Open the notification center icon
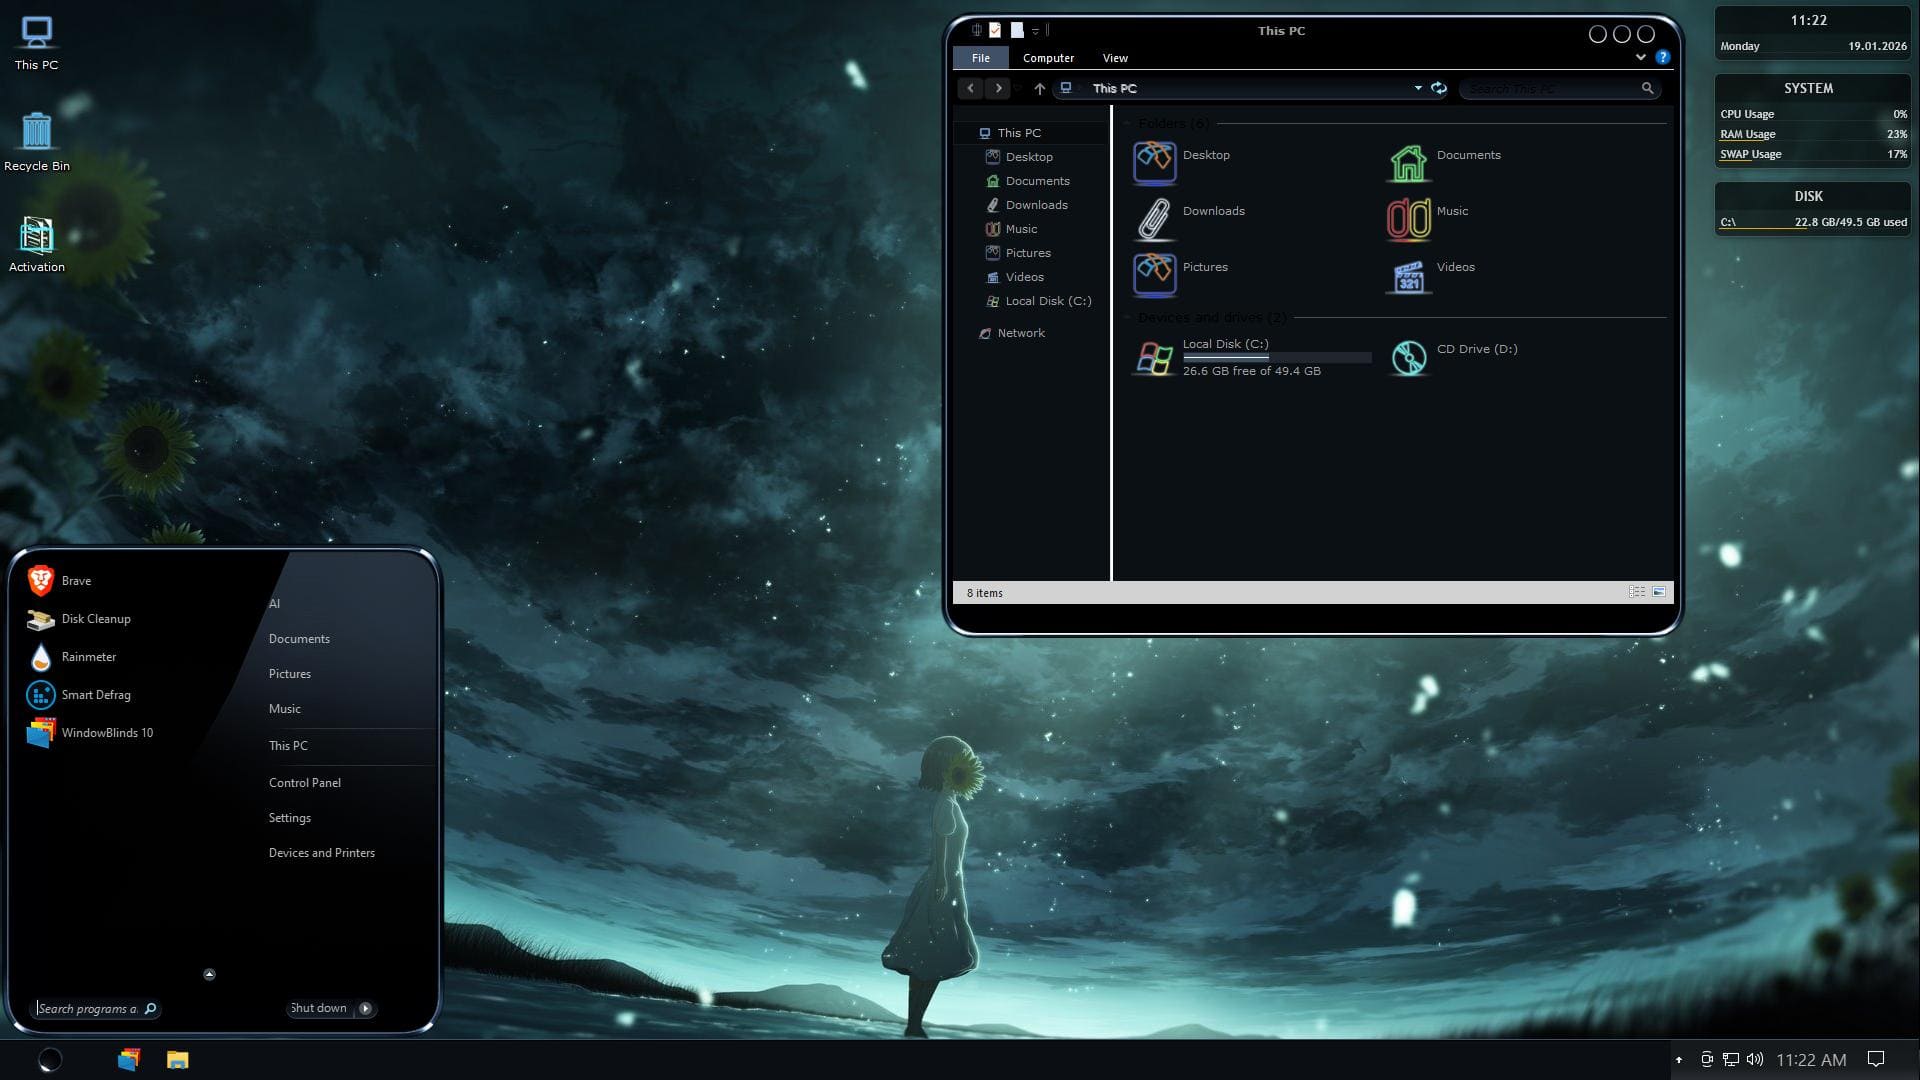This screenshot has height=1080, width=1920. [1876, 1060]
